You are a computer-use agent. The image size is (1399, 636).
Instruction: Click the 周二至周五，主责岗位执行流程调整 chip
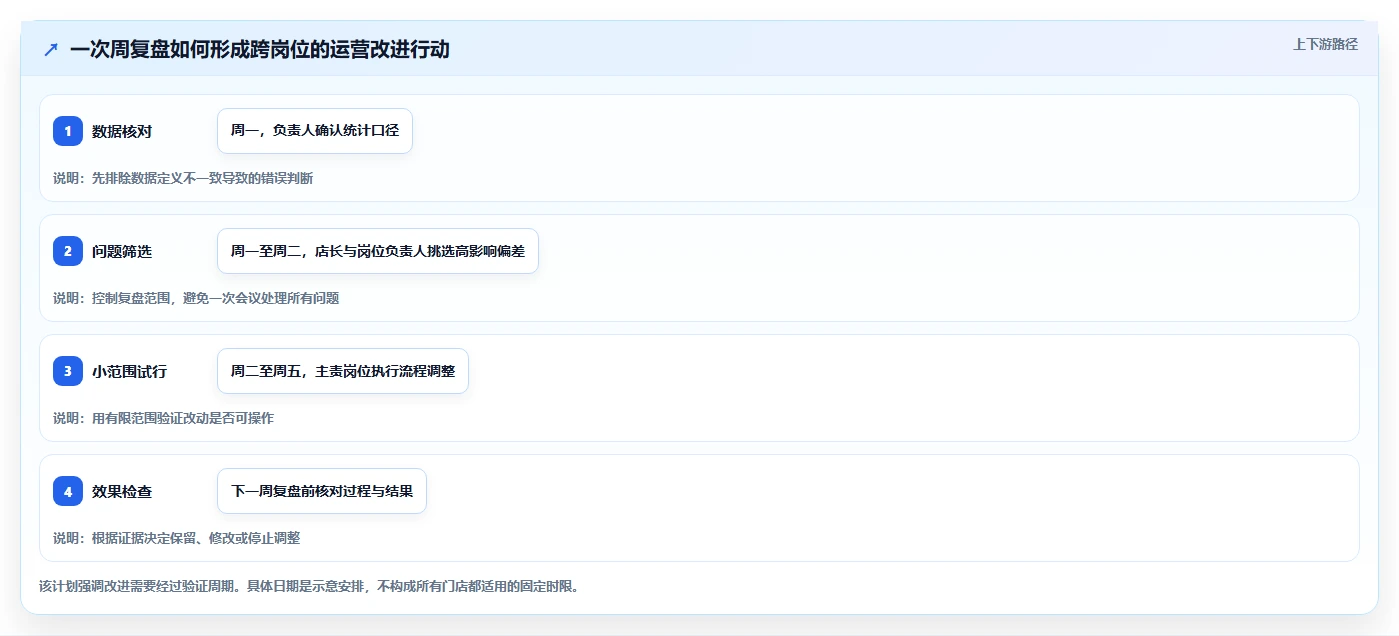coord(343,371)
